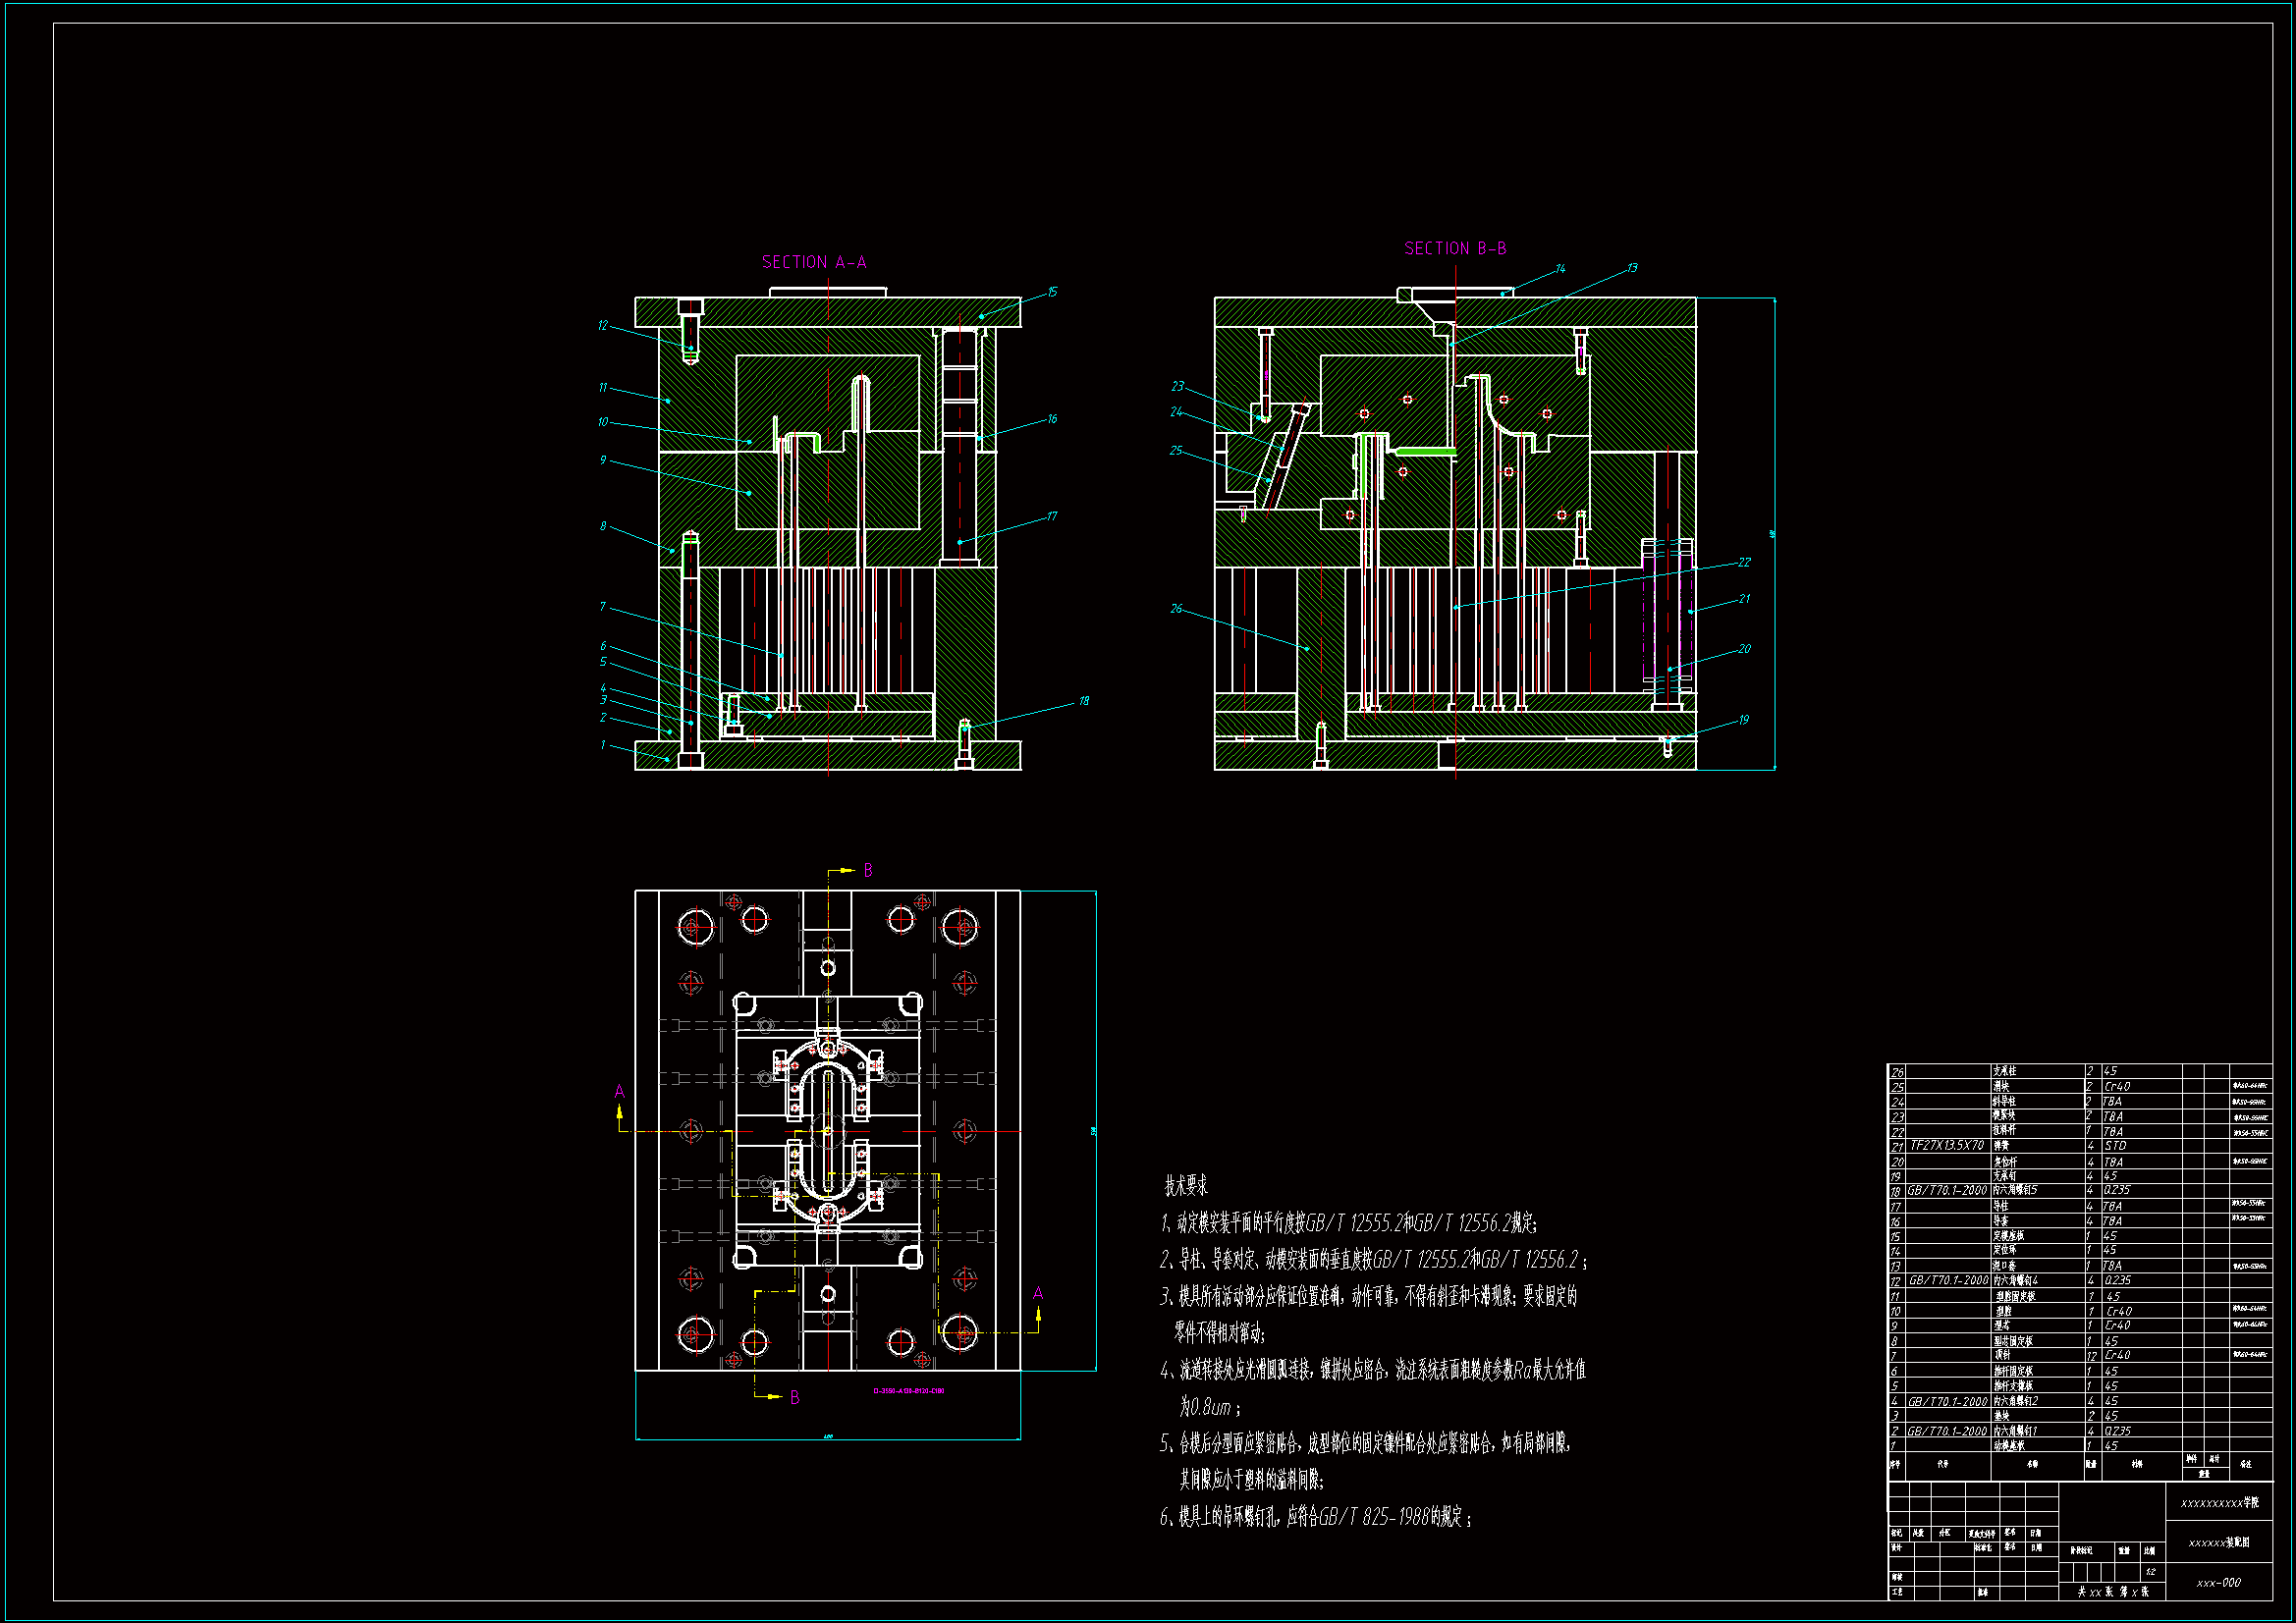Select part balloon number 12 in Section A-A

pyautogui.click(x=602, y=325)
